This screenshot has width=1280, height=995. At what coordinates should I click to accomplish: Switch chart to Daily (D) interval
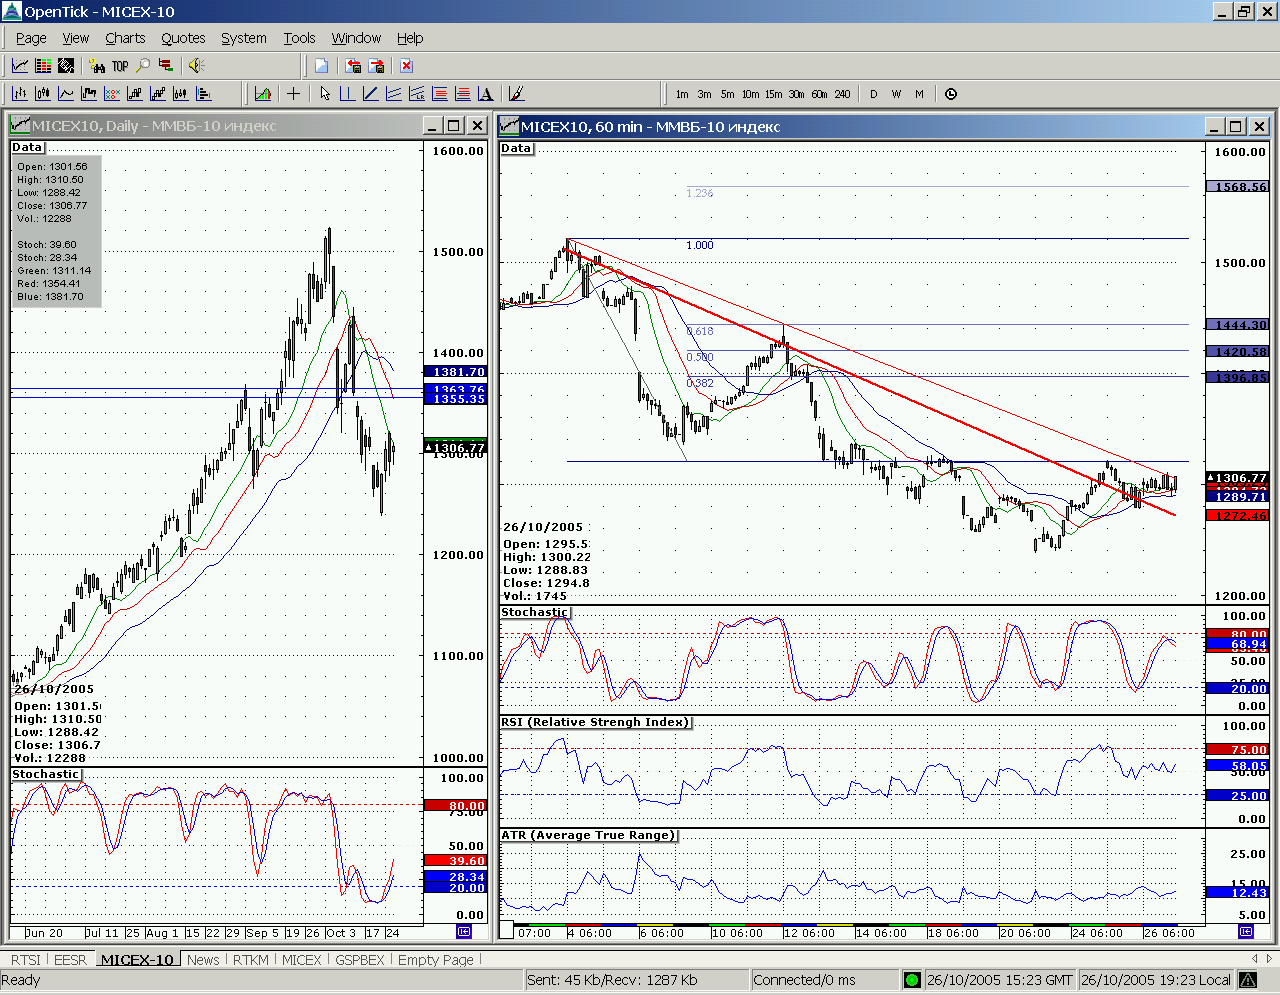point(874,94)
